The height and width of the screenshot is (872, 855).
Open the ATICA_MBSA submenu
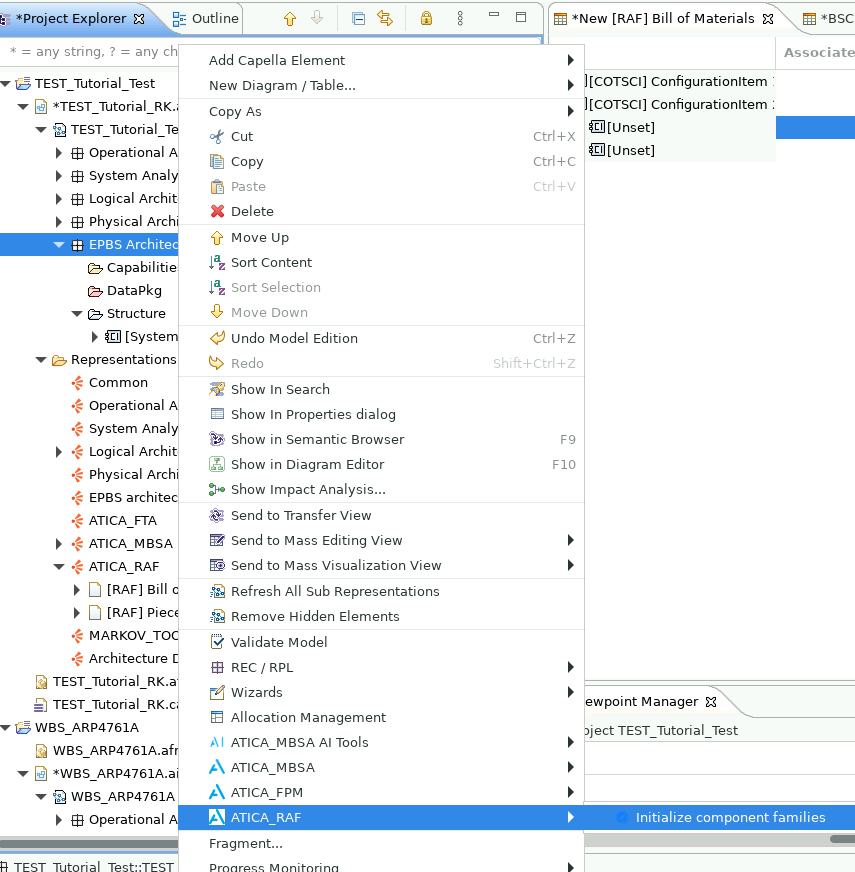(x=382, y=767)
